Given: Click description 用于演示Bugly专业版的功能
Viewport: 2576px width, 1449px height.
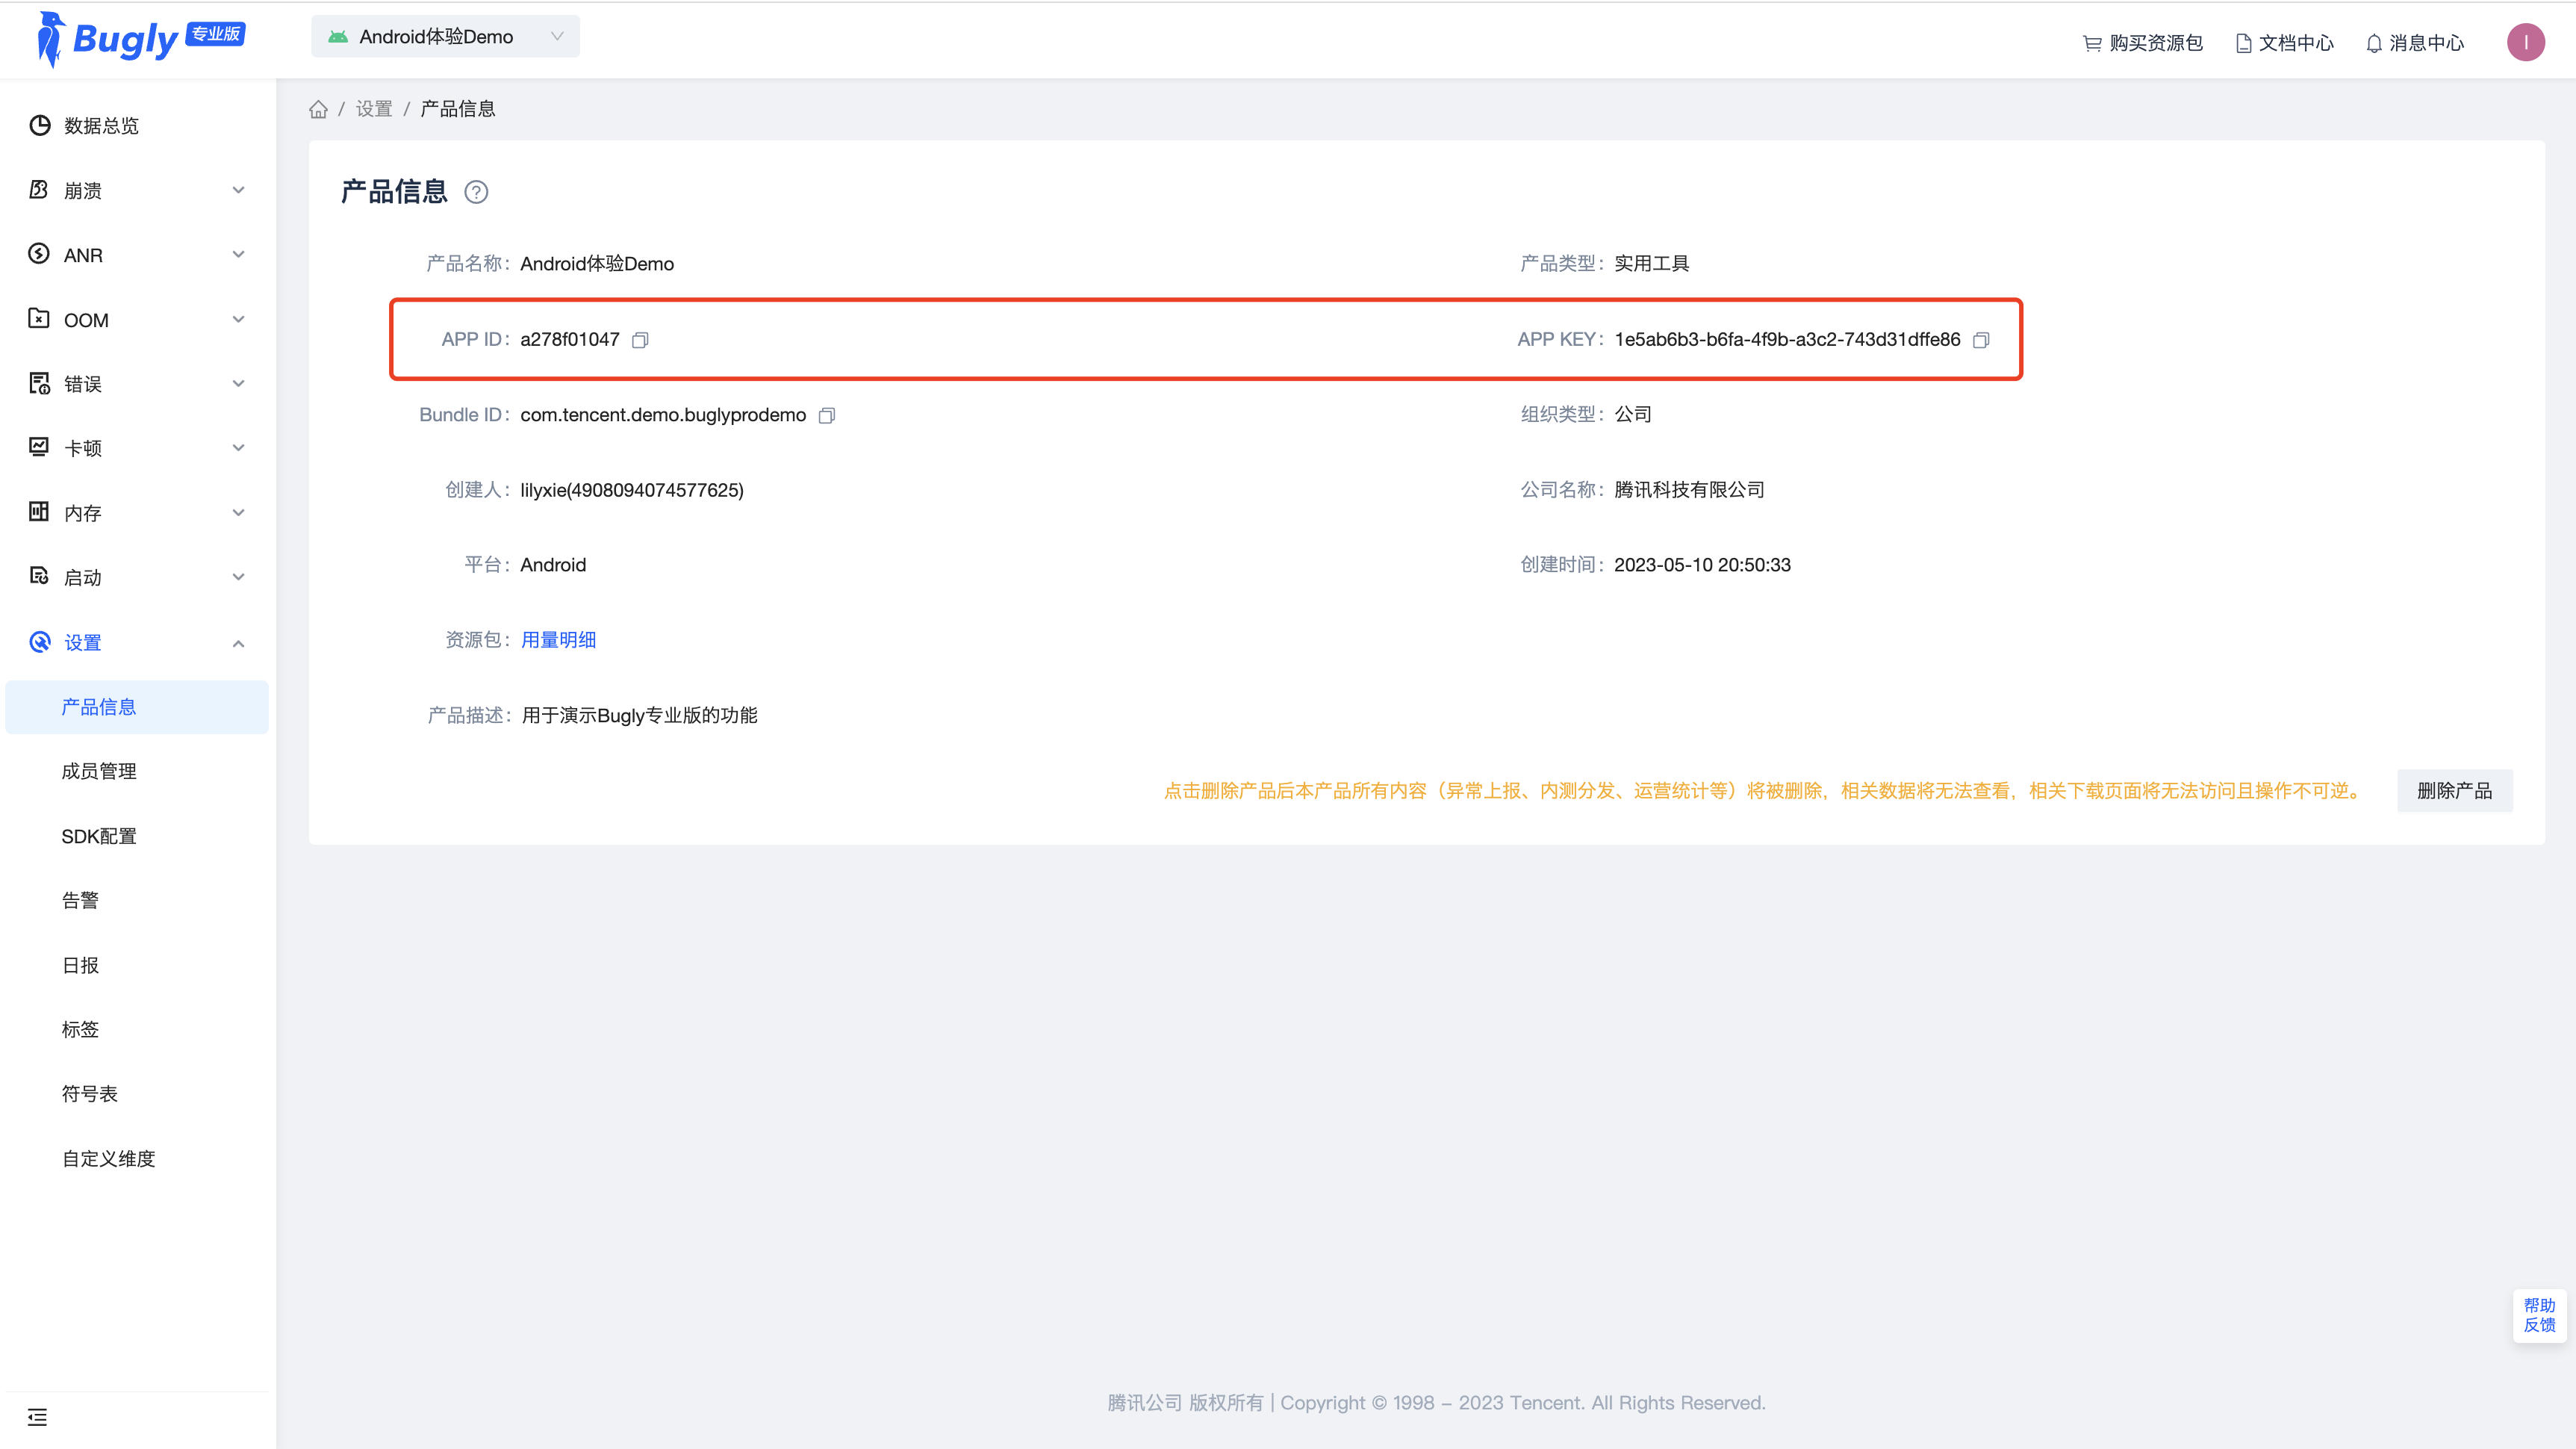Looking at the screenshot, I should click(x=640, y=715).
